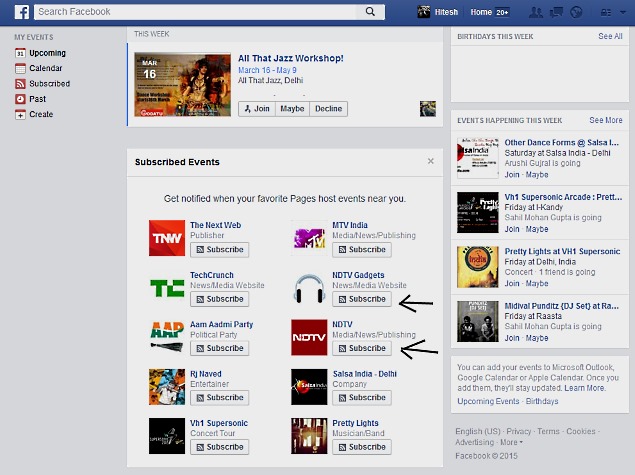Join Pretty Lights at VH1 Supersonic
This screenshot has height=475, width=635.
point(512,283)
